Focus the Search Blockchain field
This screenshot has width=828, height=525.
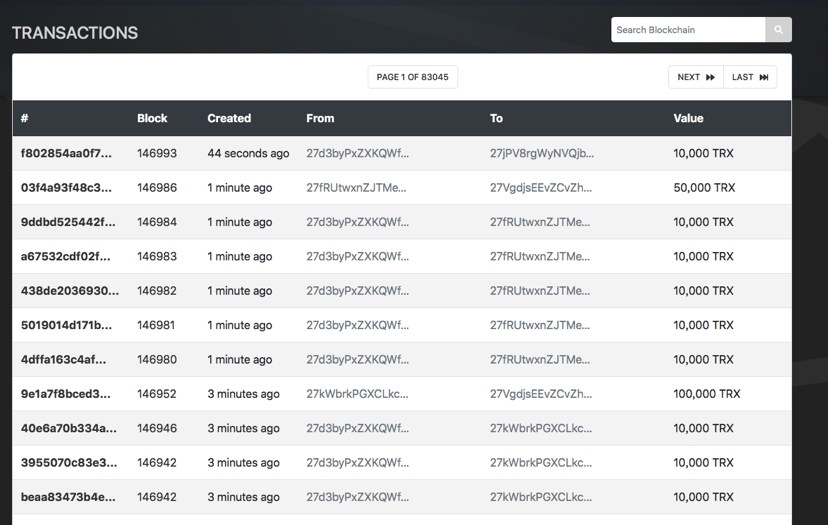pos(688,30)
